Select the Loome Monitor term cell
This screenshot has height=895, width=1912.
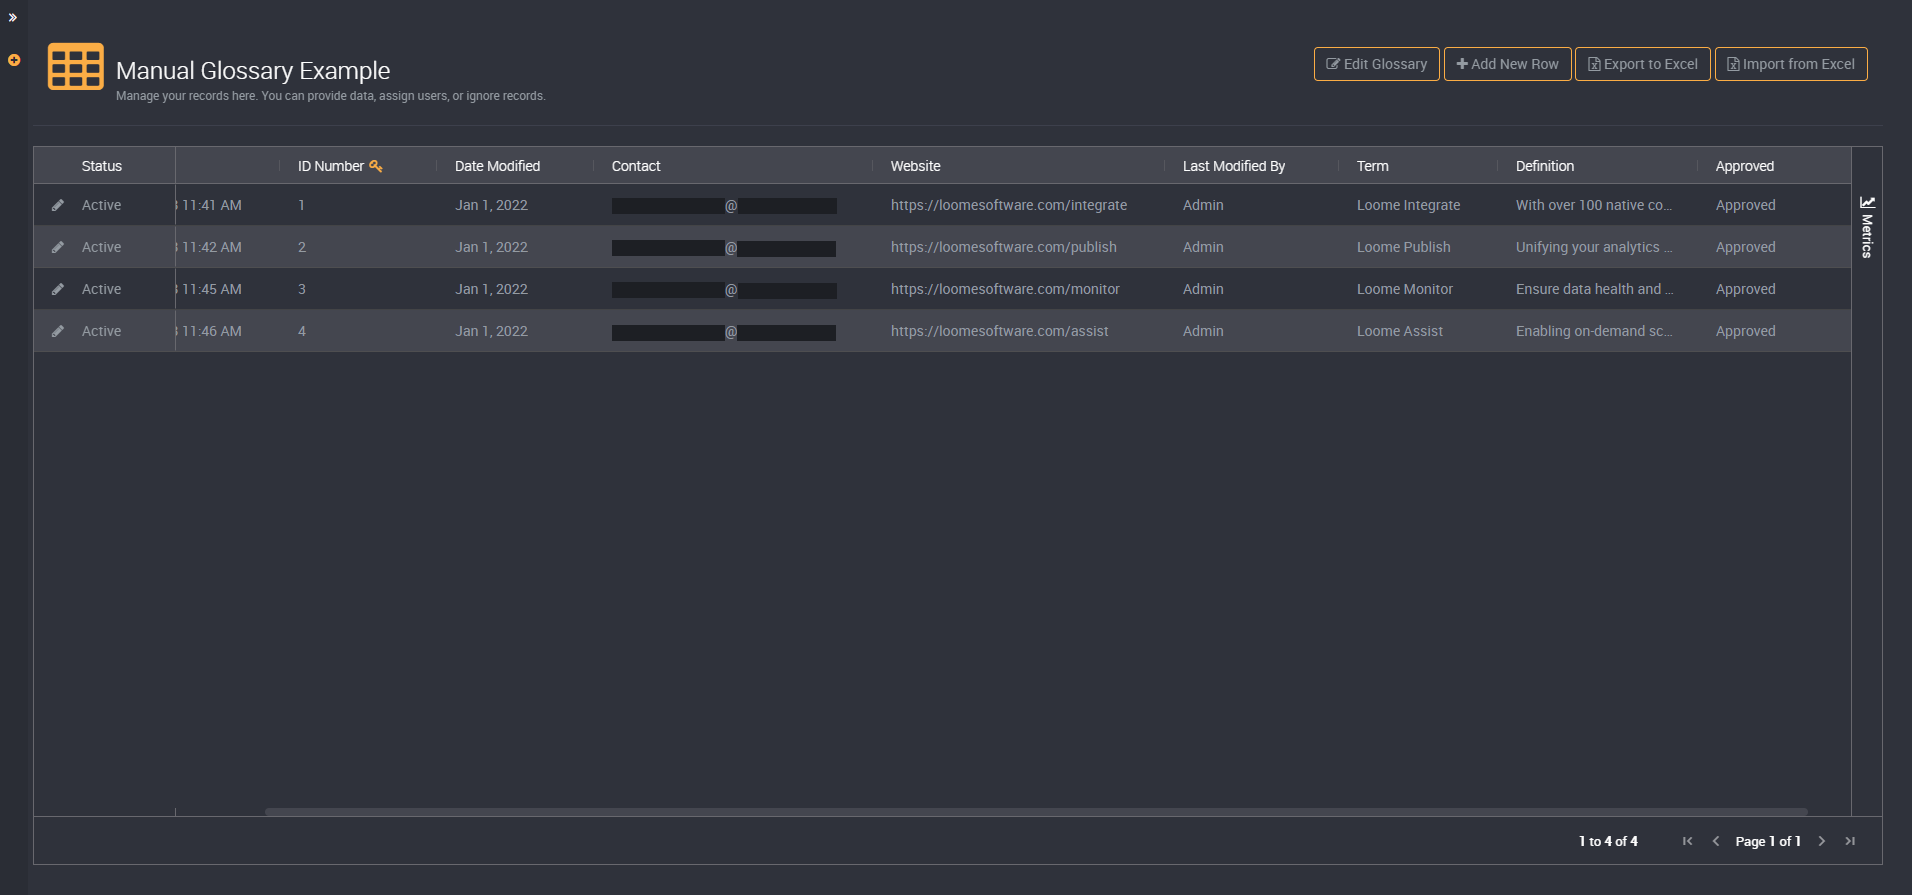[1405, 289]
